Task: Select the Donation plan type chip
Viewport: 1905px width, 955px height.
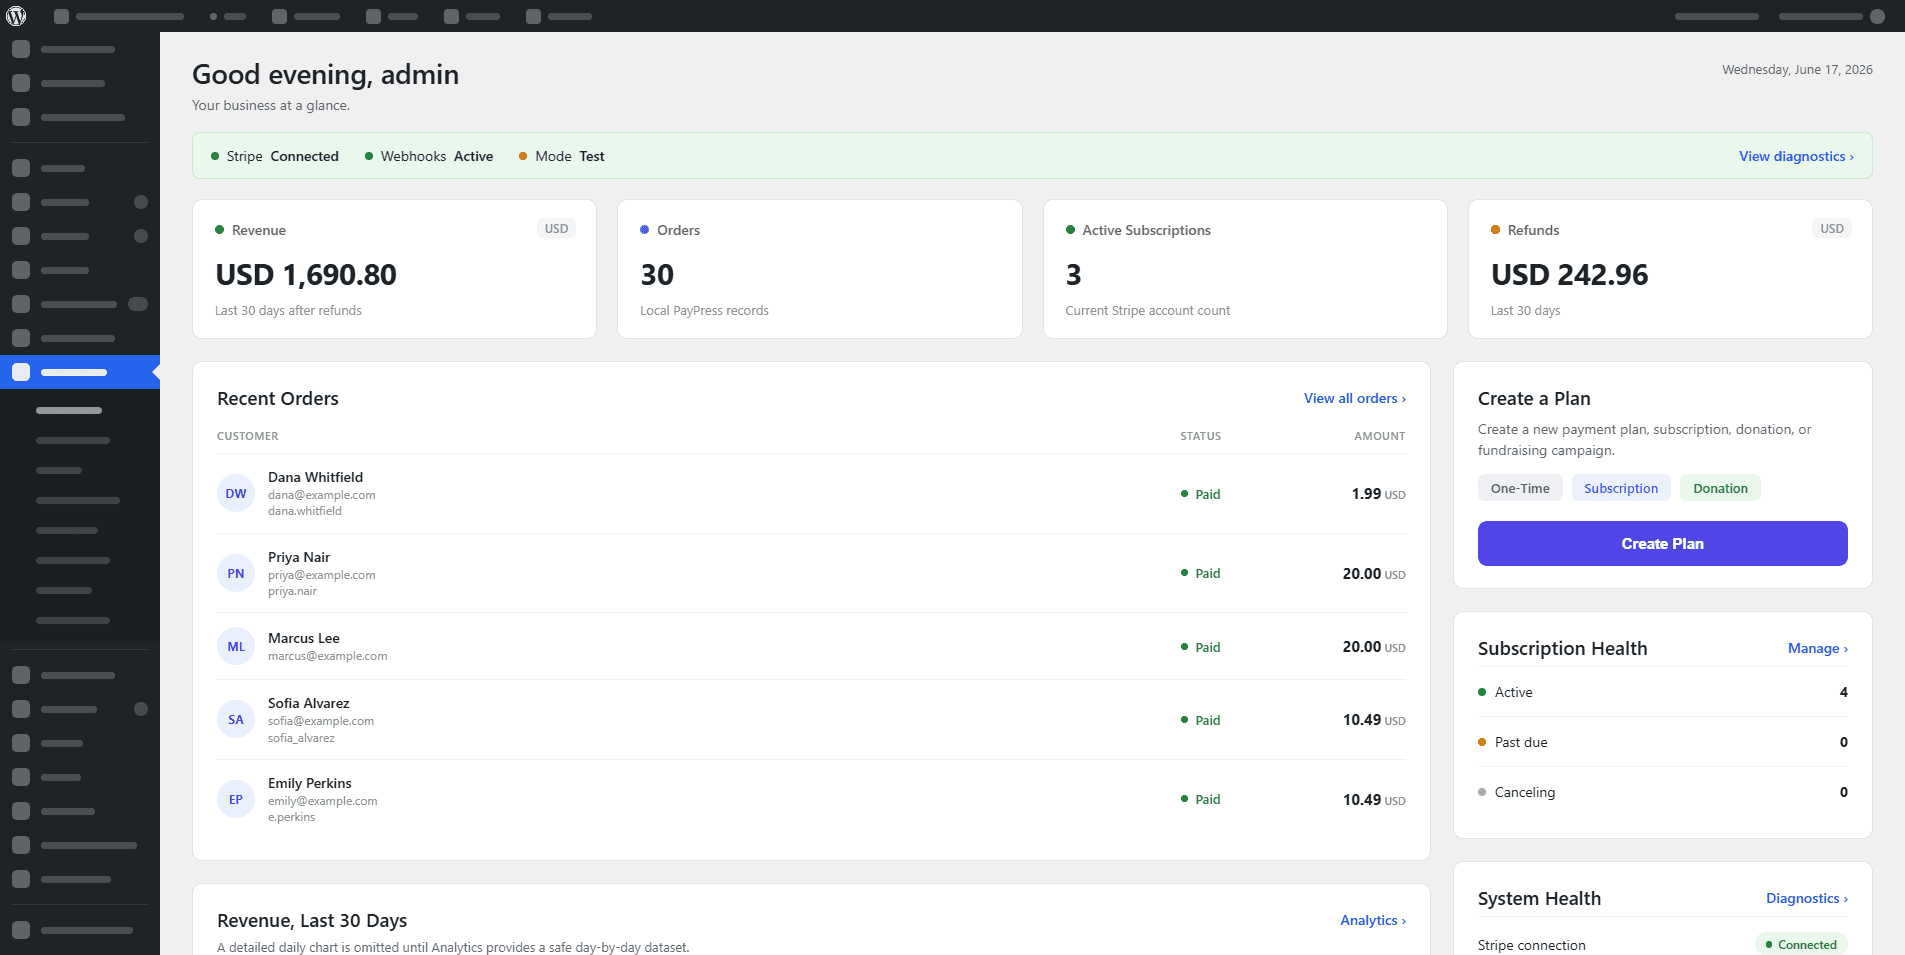Action: tap(1720, 488)
